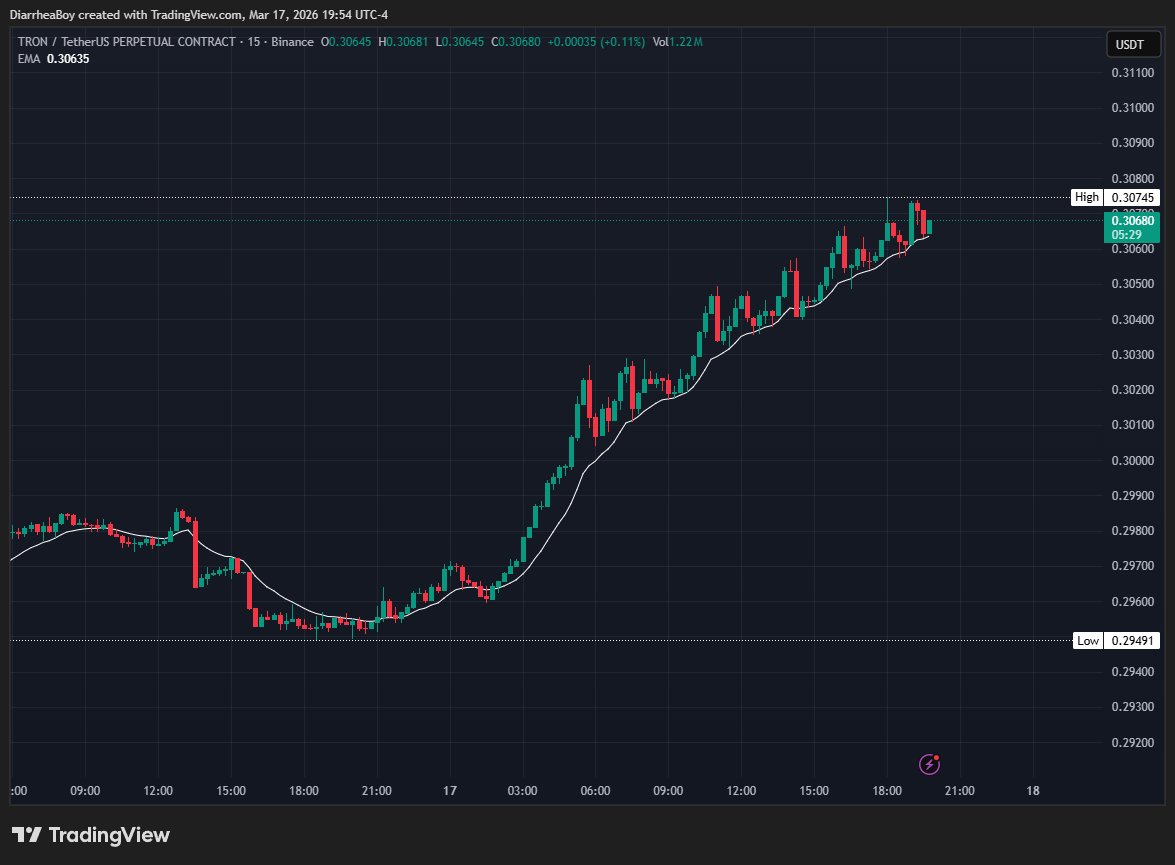The width and height of the screenshot is (1175, 865).
Task: Click the 09:00 label left of 12:00
Action: (85, 791)
